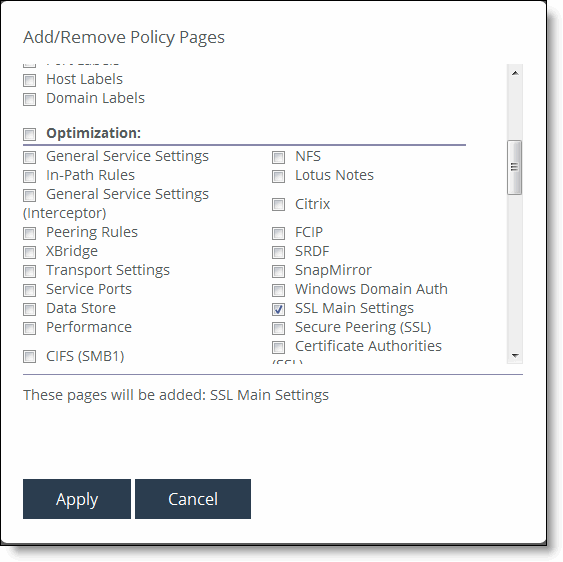Image resolution: width=563 pixels, height=562 pixels.
Task: Enable the Transport Settings checkbox
Action: pos(29,271)
